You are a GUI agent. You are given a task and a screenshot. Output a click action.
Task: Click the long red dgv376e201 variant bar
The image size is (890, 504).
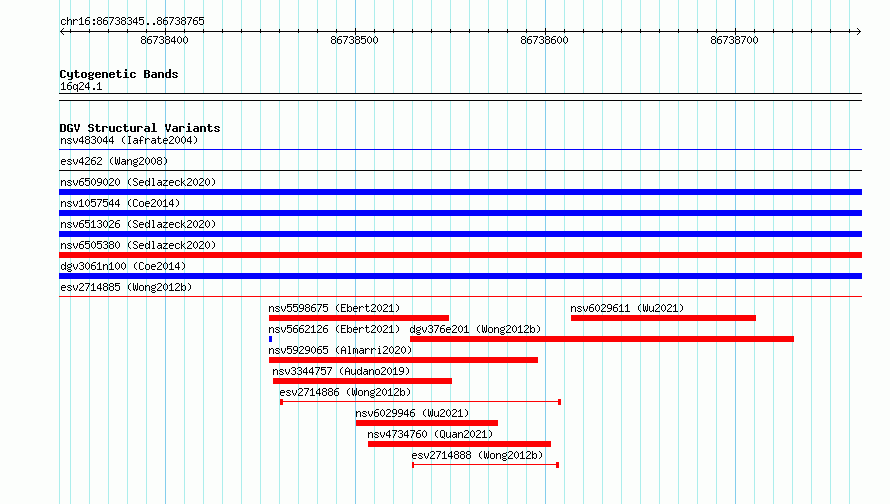point(602,339)
